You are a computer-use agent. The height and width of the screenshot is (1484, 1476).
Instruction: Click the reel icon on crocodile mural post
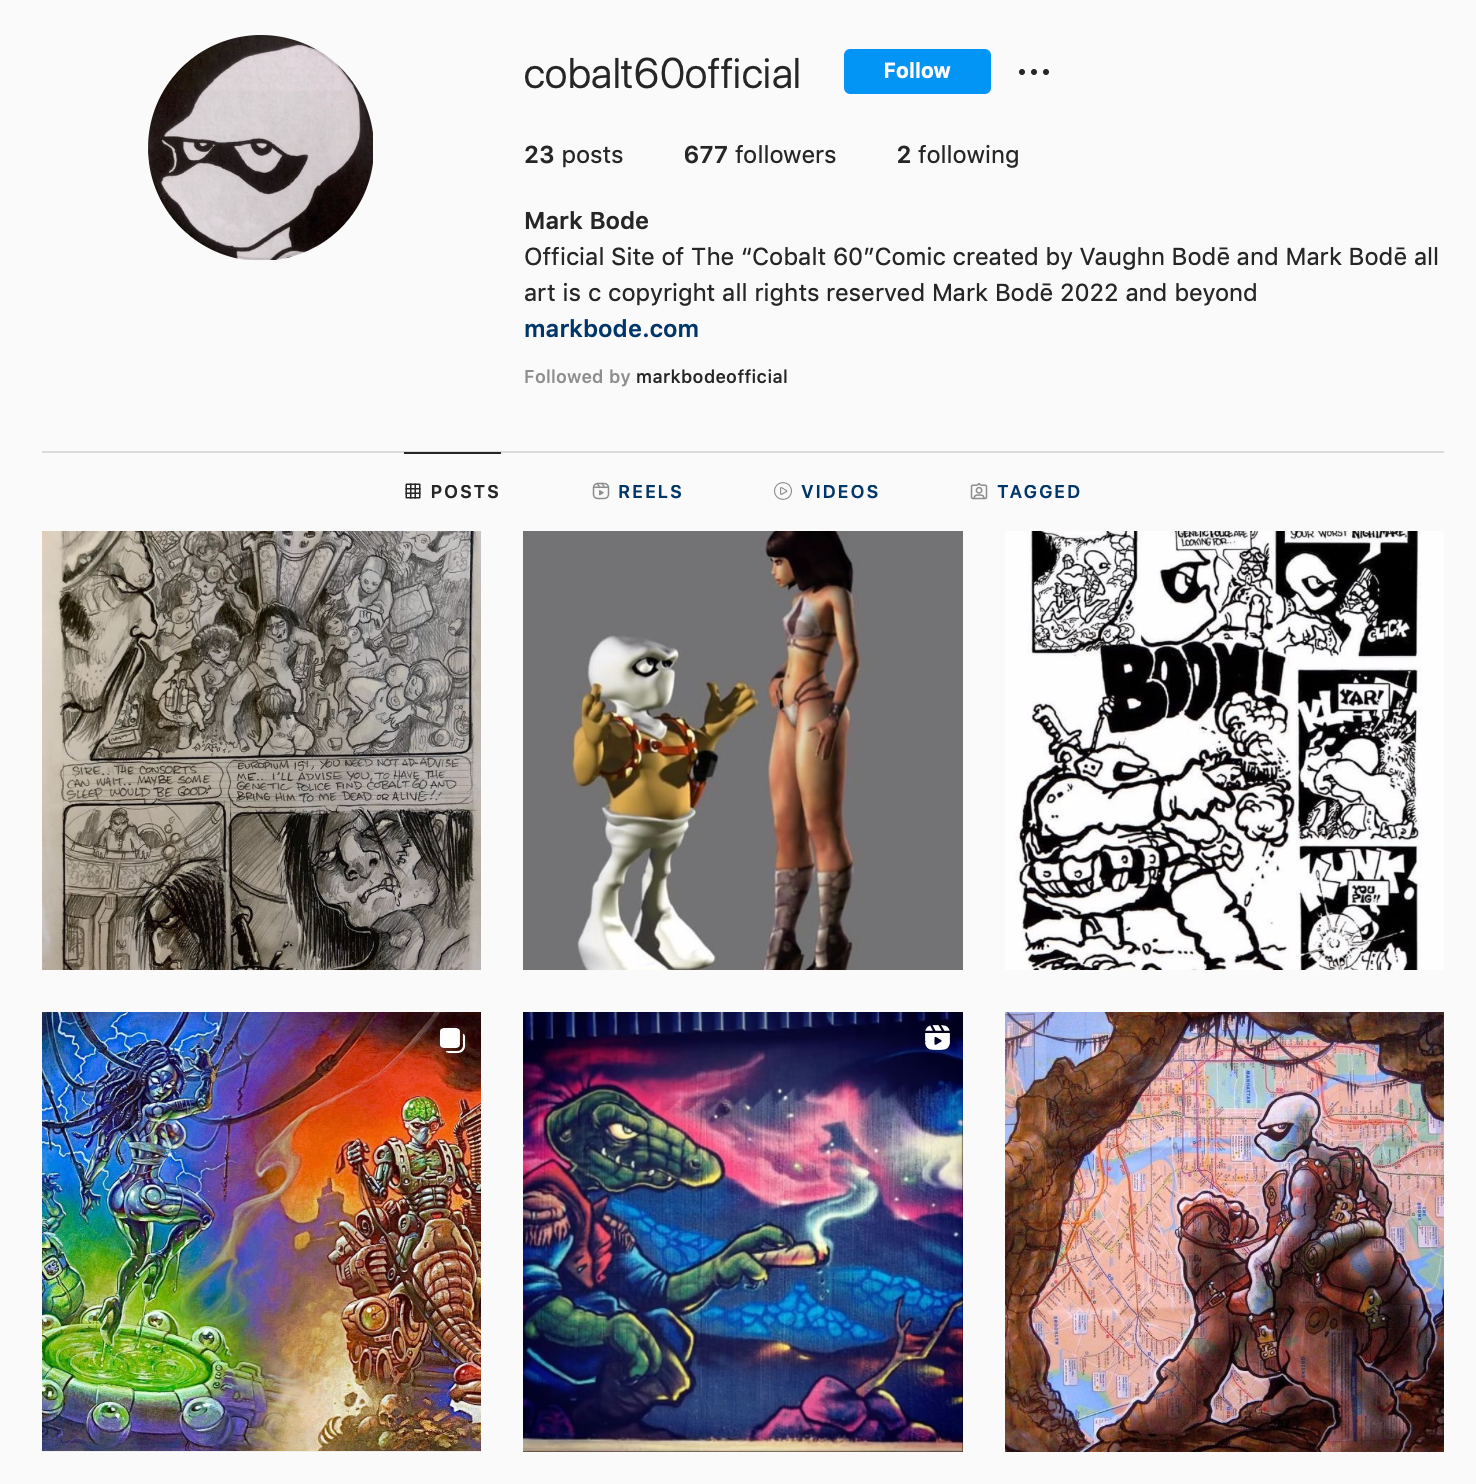pyautogui.click(x=937, y=1038)
